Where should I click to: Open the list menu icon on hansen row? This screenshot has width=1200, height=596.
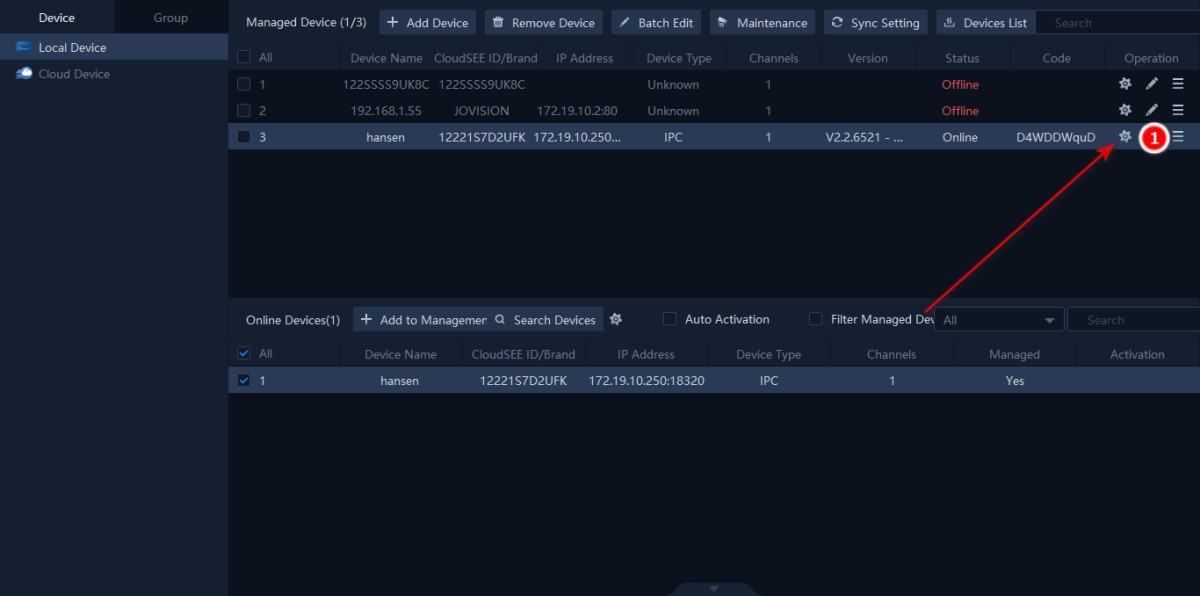tap(1178, 137)
